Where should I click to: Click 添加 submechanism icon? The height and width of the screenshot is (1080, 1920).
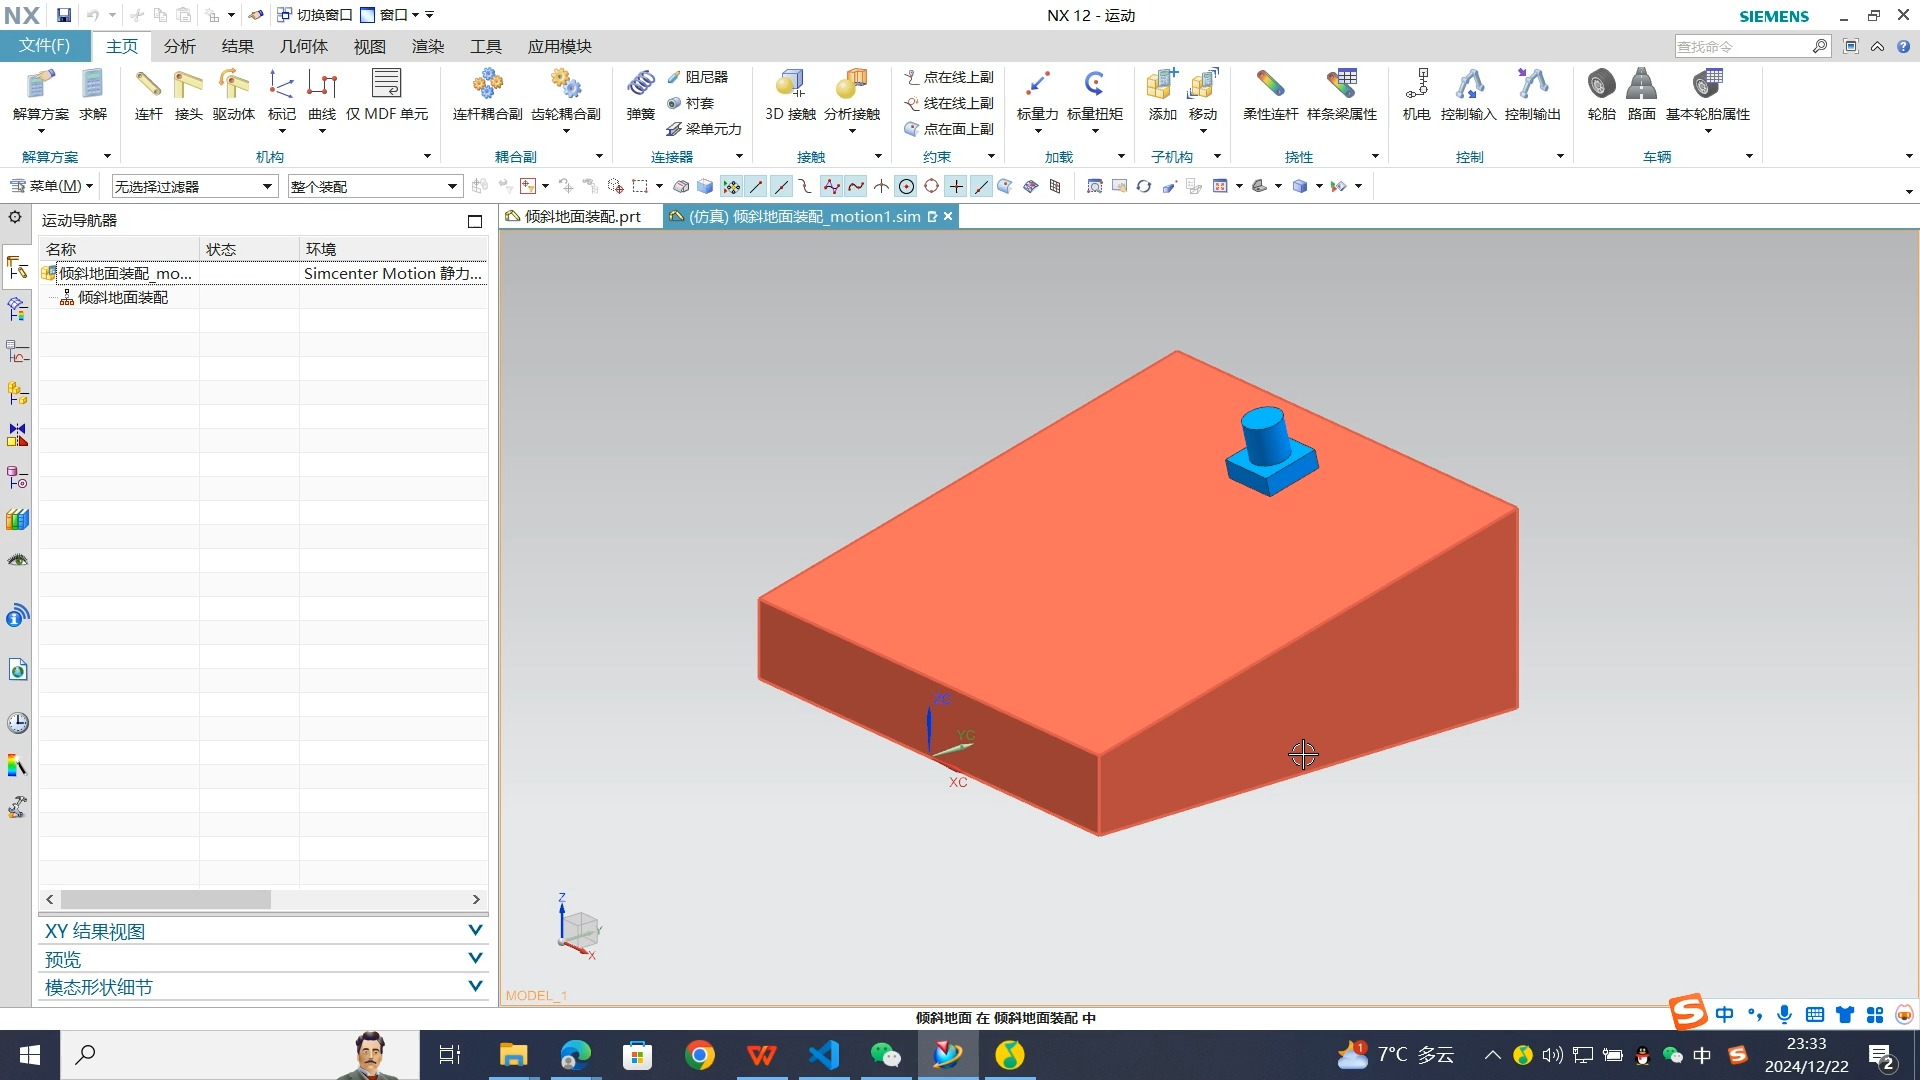tap(1162, 95)
